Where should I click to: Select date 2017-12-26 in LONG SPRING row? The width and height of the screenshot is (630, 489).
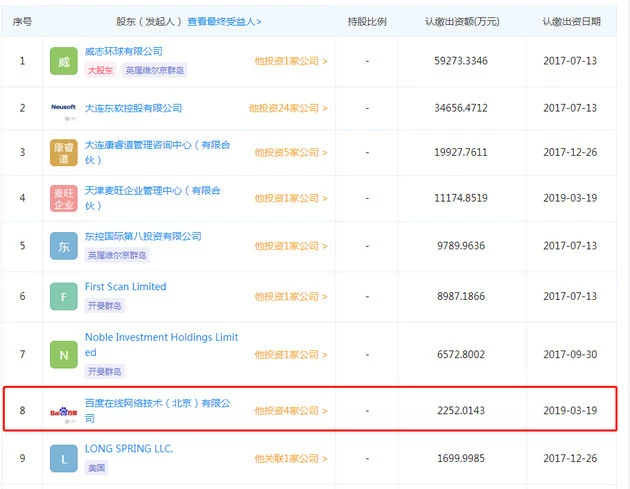pyautogui.click(x=570, y=458)
